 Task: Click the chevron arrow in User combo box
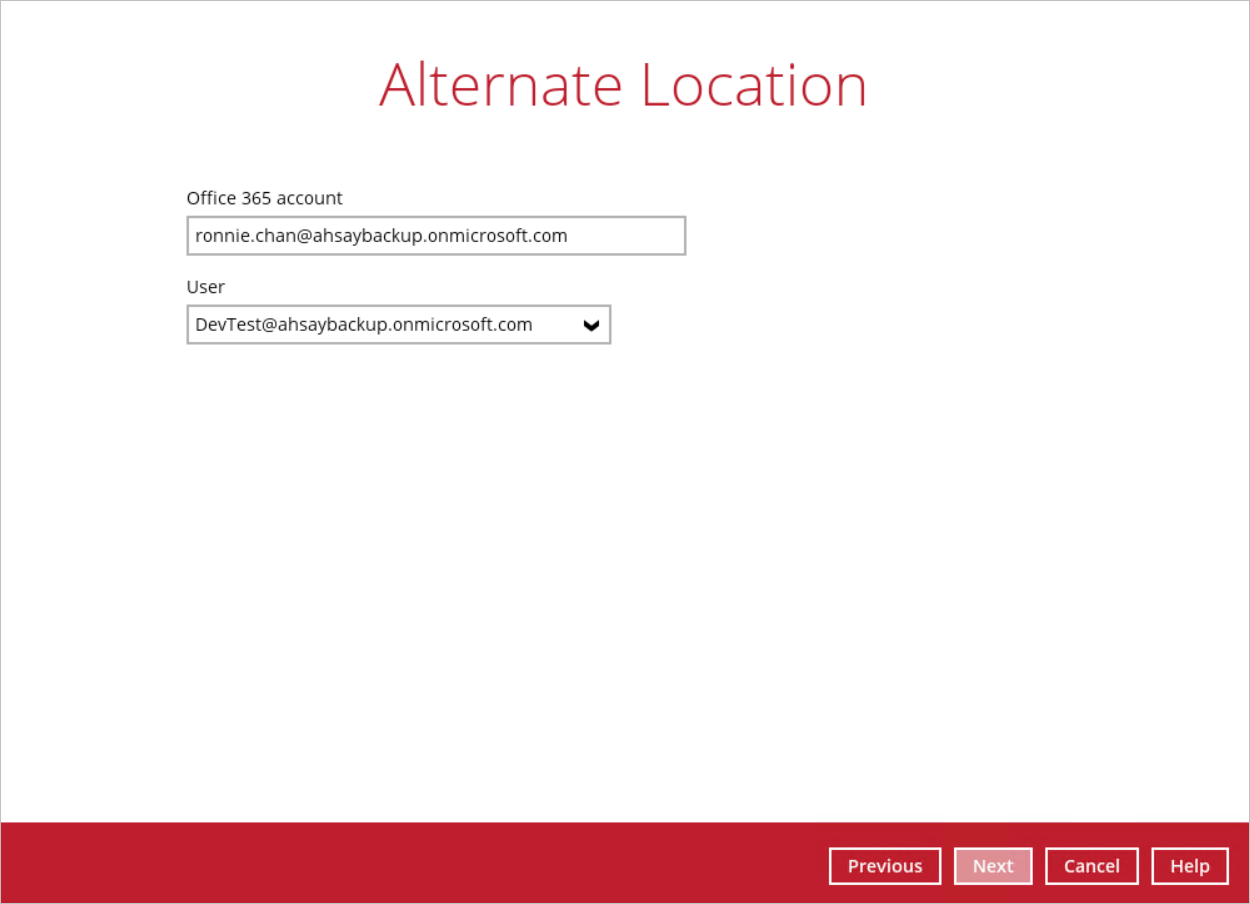tap(591, 325)
